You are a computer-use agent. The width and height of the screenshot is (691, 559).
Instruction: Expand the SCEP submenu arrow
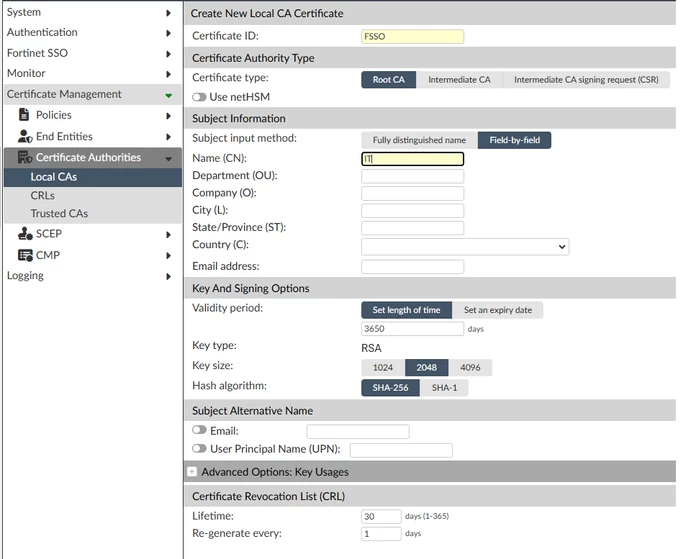pyautogui.click(x=168, y=235)
